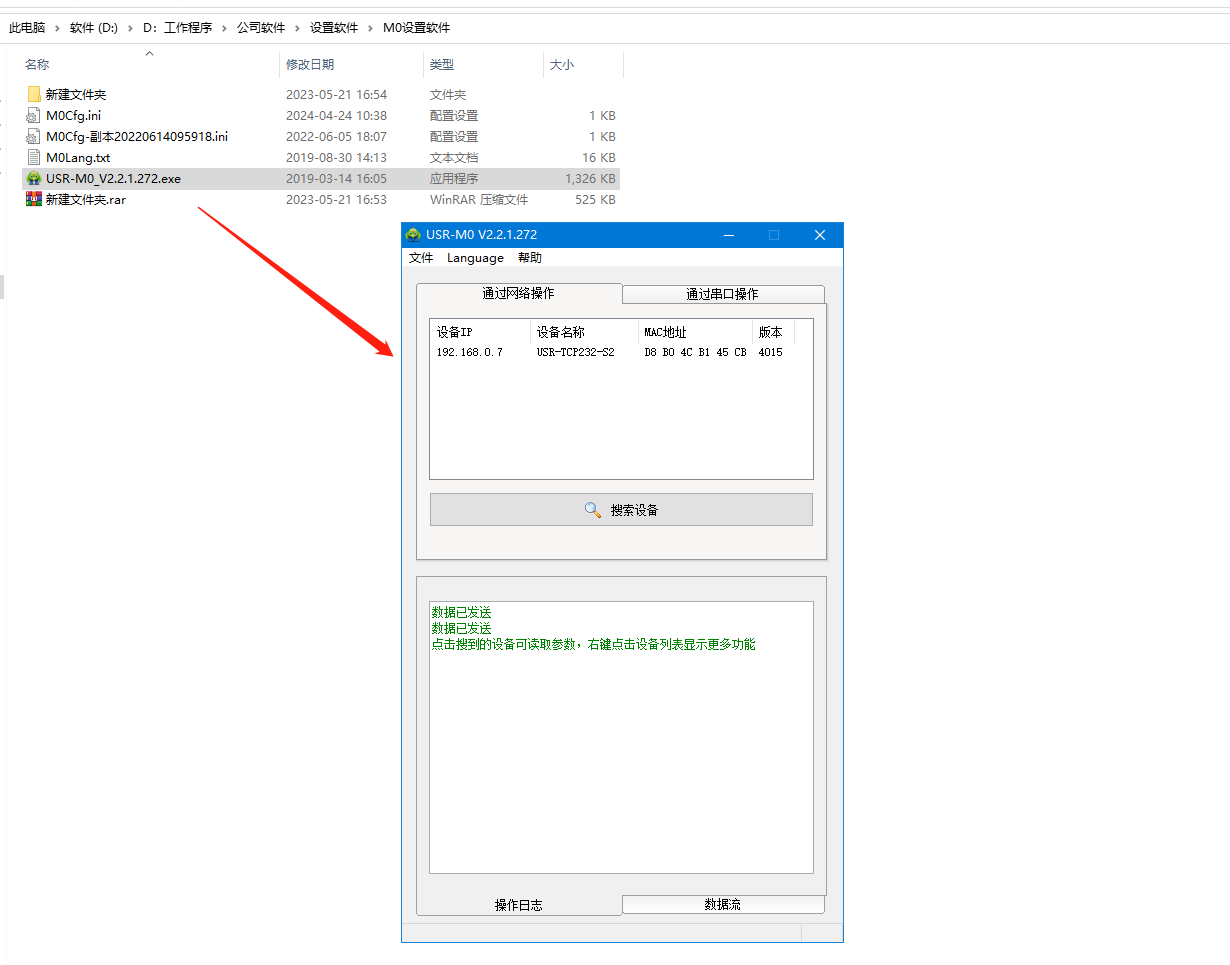Switch to the 通过串口操作 tab
1230x965 pixels.
click(722, 294)
